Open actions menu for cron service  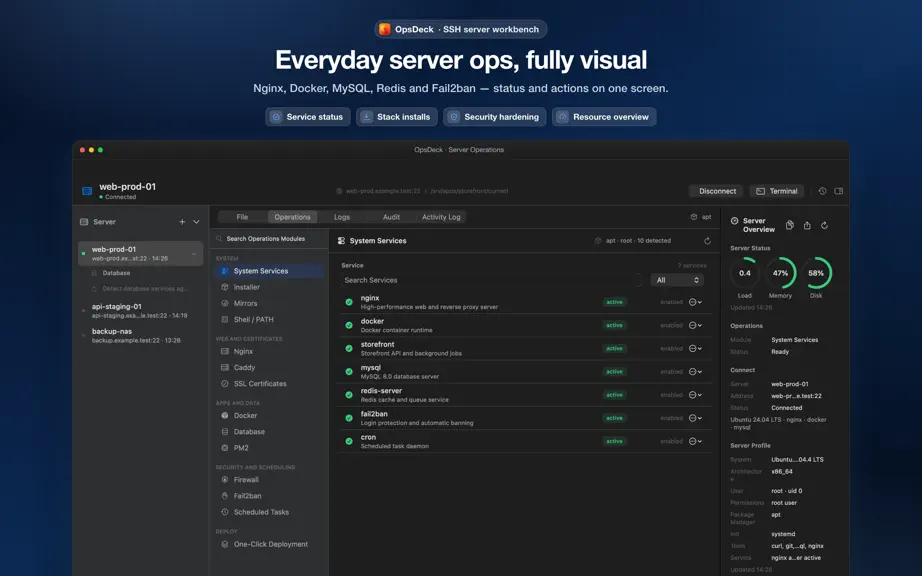[x=695, y=441]
